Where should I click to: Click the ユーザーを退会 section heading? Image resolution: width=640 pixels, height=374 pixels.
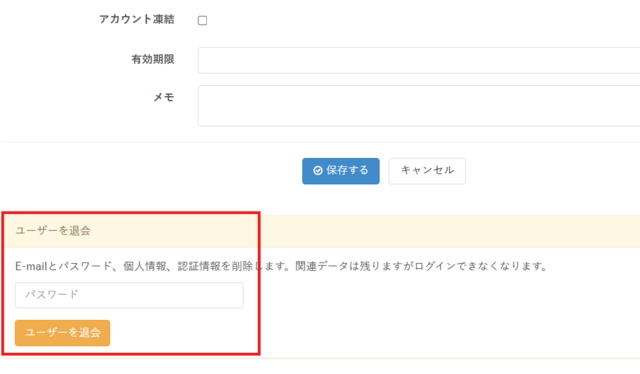(53, 231)
